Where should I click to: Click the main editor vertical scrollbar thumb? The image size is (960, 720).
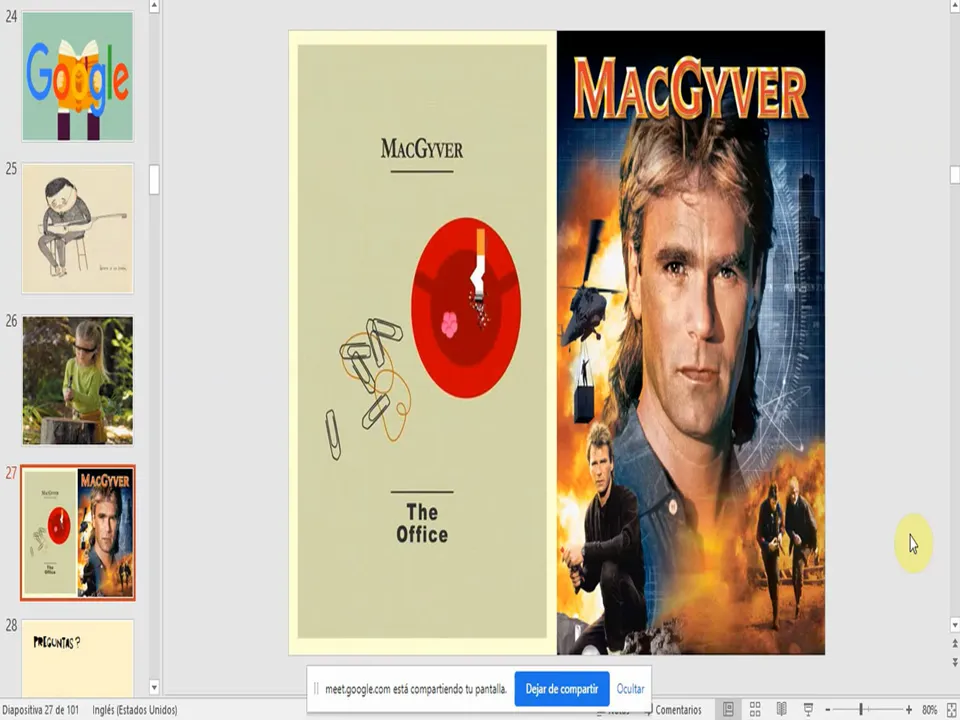pyautogui.click(x=954, y=174)
